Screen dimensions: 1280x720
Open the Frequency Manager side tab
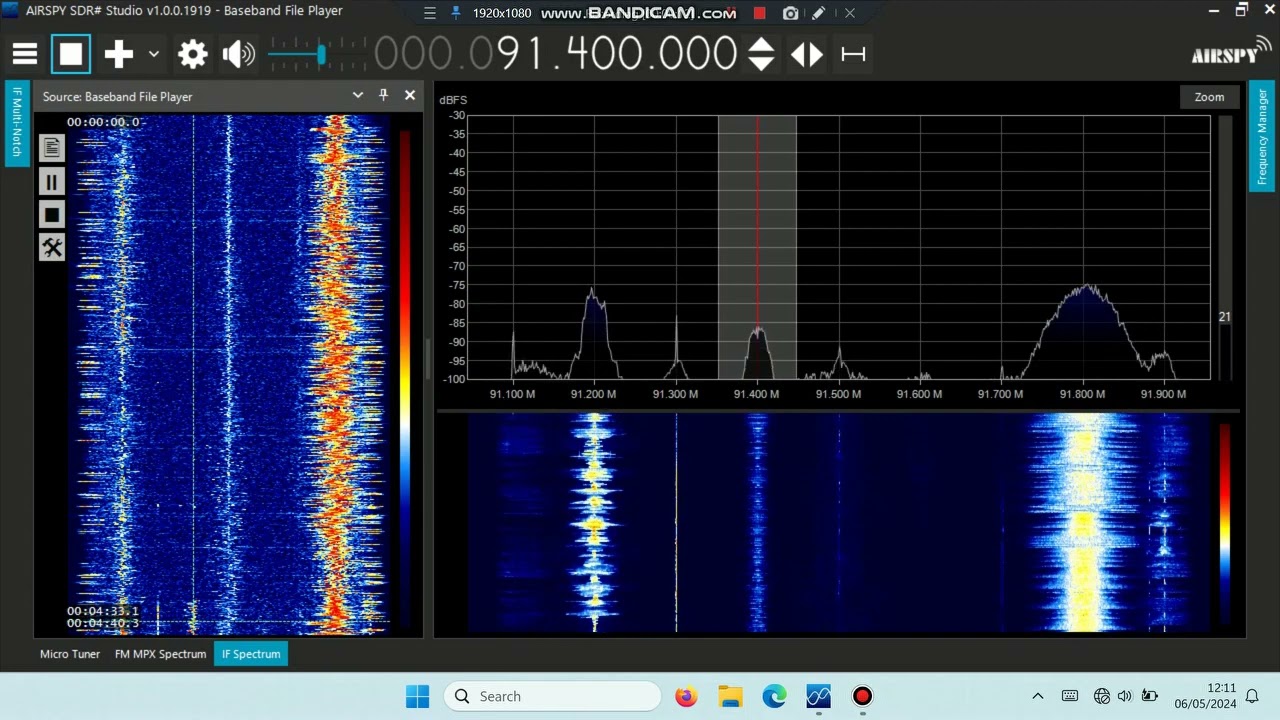coord(1262,136)
